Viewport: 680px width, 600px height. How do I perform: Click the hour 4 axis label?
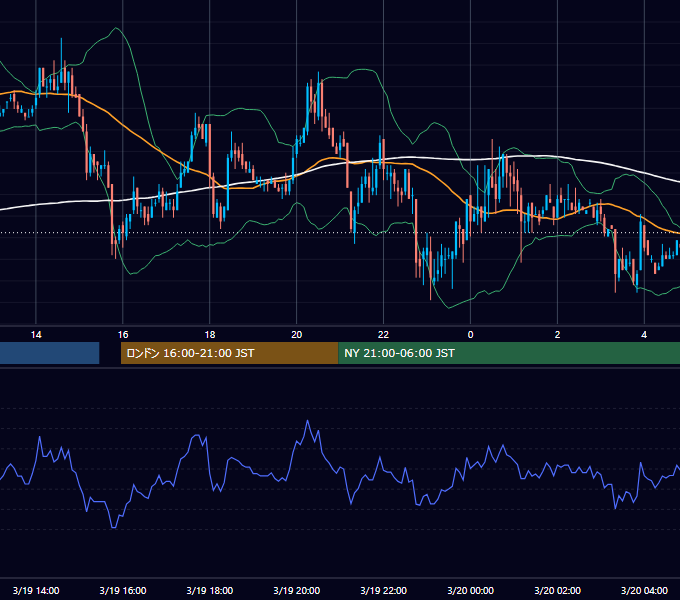tap(644, 335)
